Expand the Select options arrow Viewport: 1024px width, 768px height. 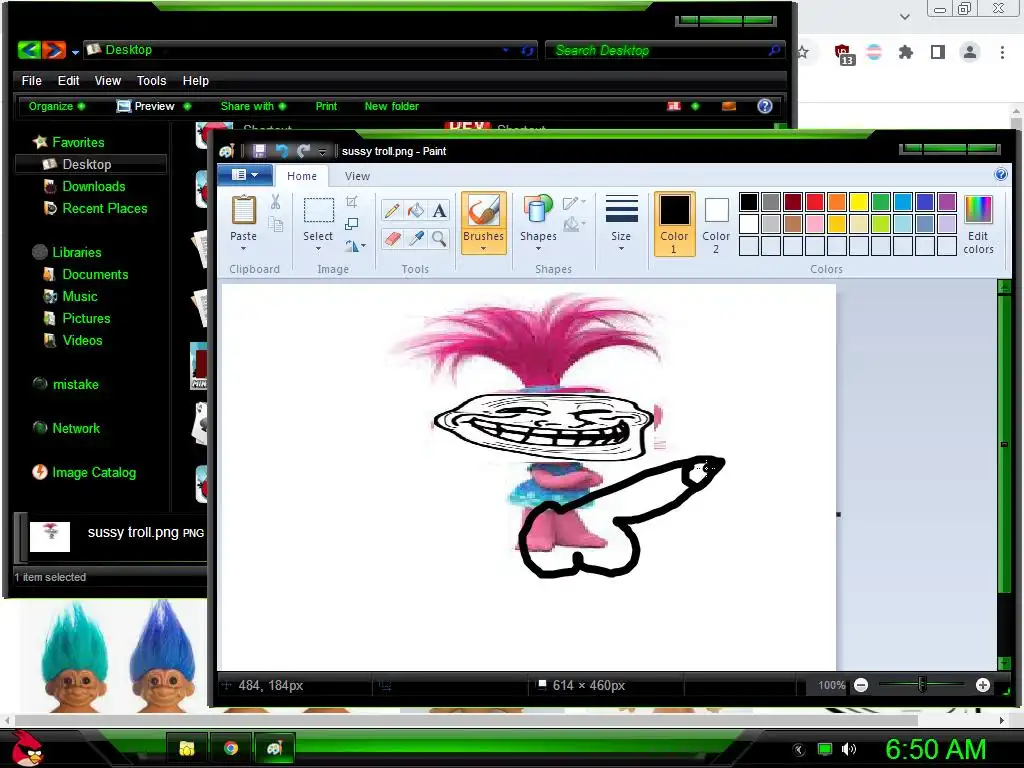[318, 249]
